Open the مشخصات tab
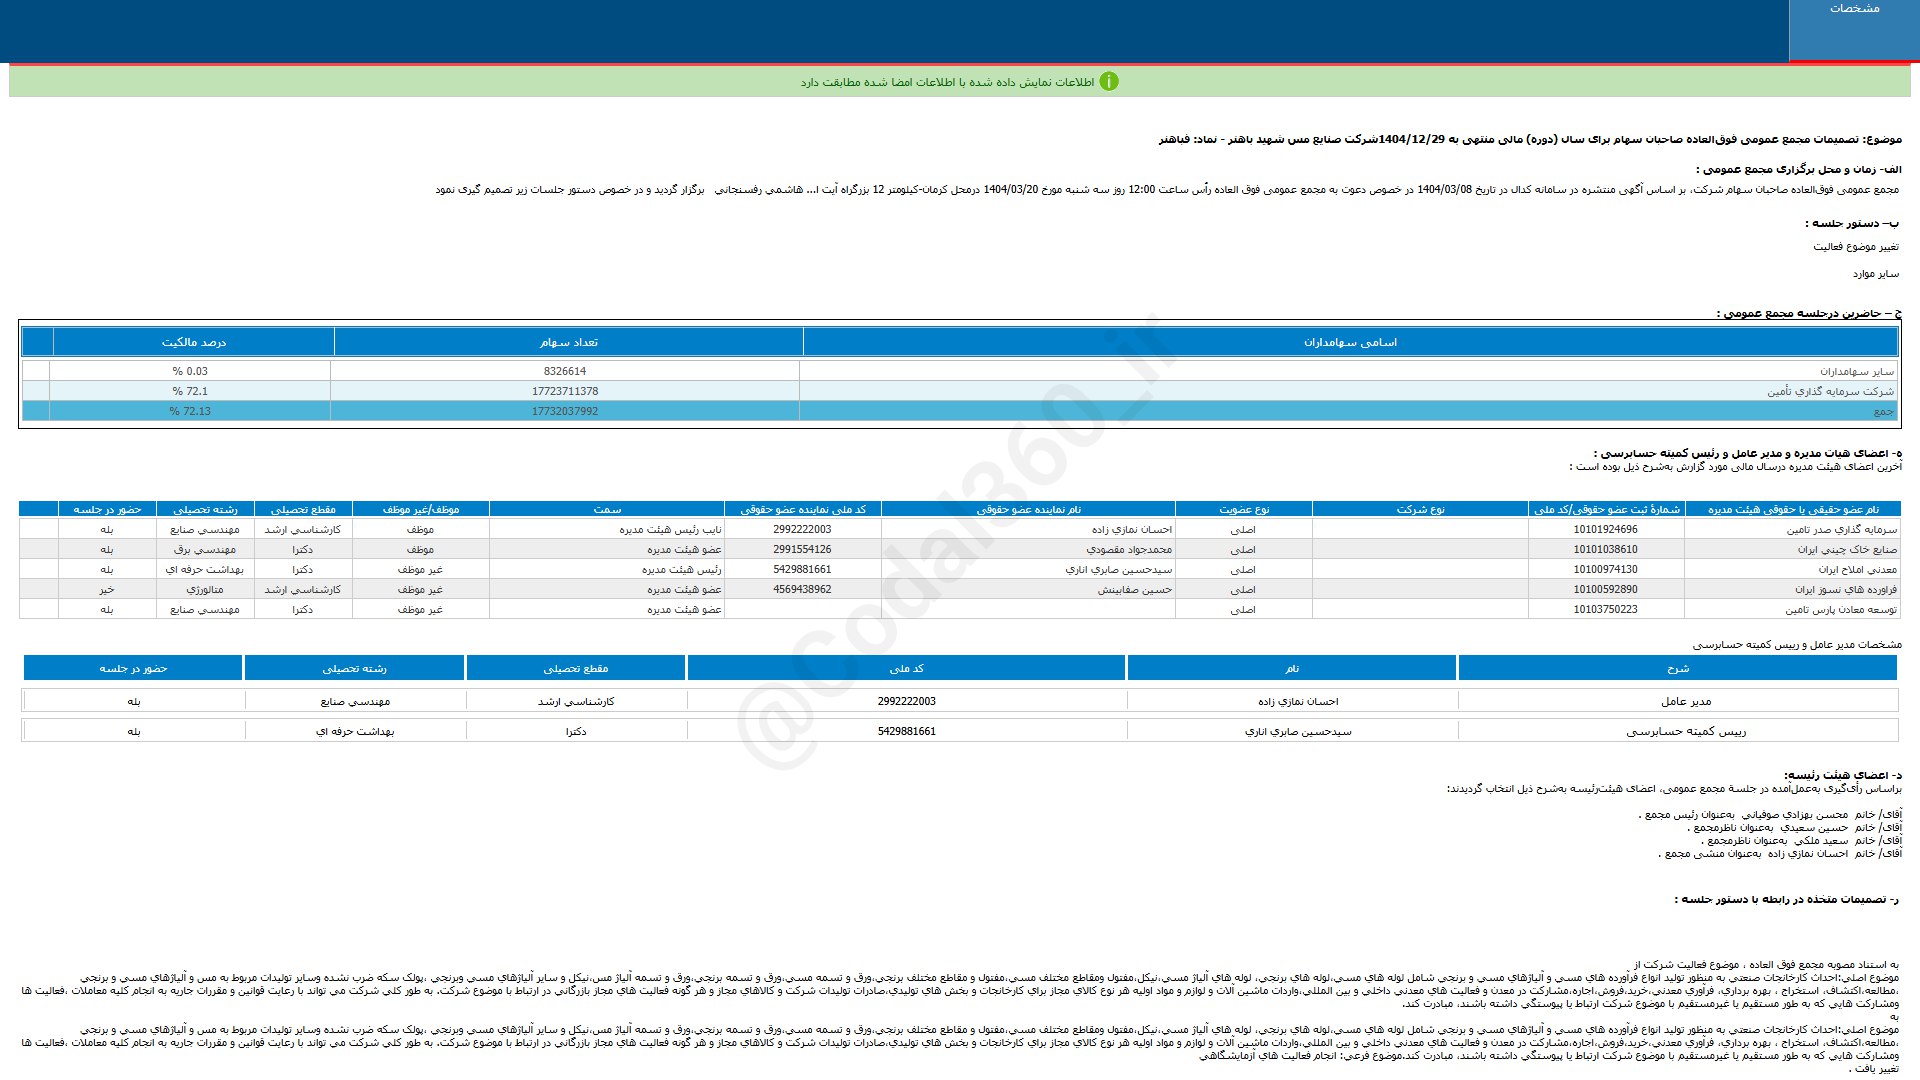 tap(1854, 30)
